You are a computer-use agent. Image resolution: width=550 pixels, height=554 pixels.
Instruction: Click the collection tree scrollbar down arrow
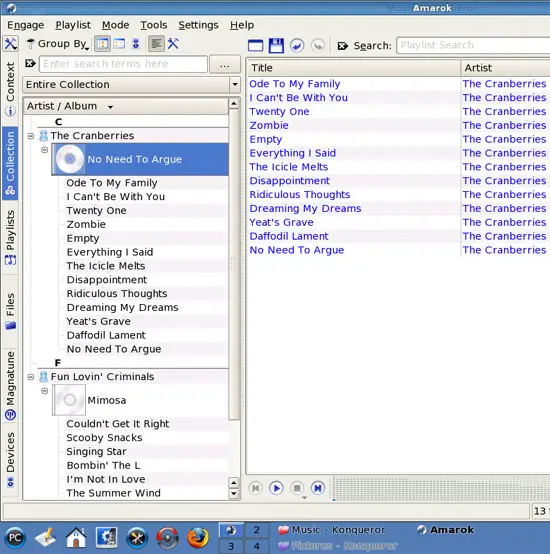coord(234,494)
